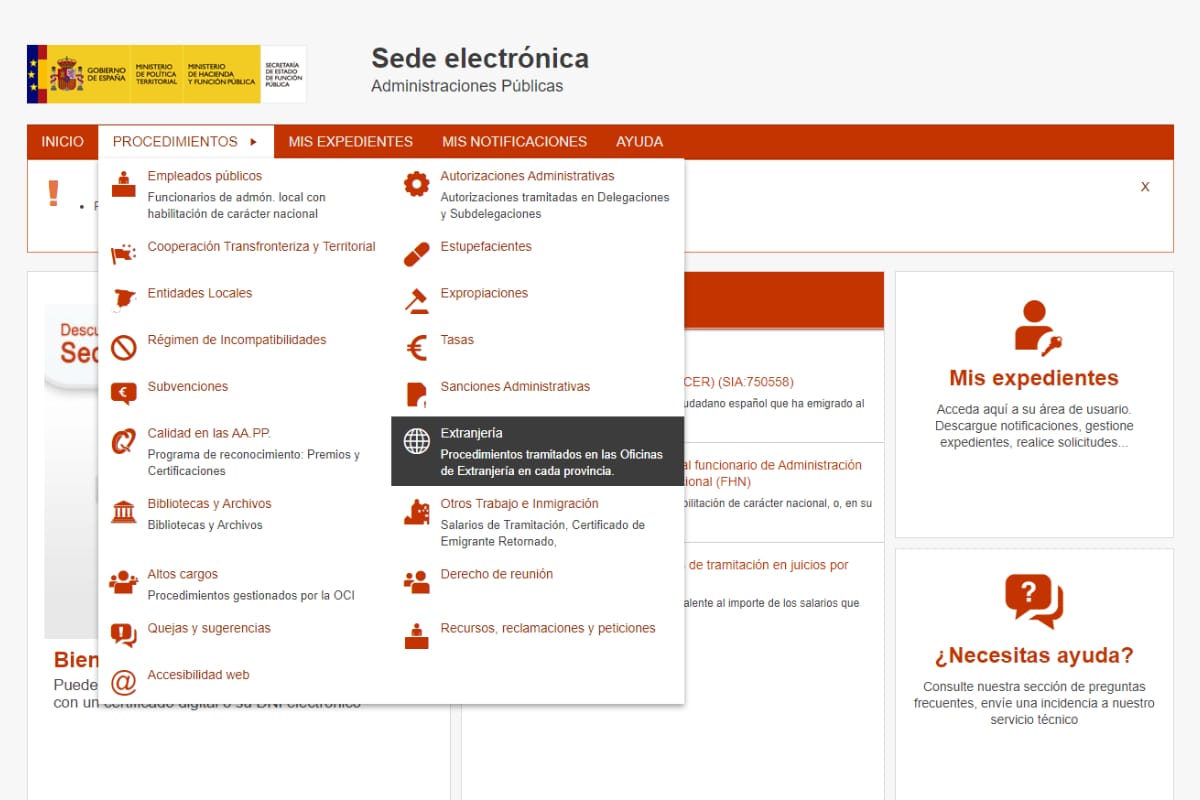Screen dimensions: 1200x800
Task: Click the Otros Trabajo e Inmigración icon
Action: [x=416, y=511]
